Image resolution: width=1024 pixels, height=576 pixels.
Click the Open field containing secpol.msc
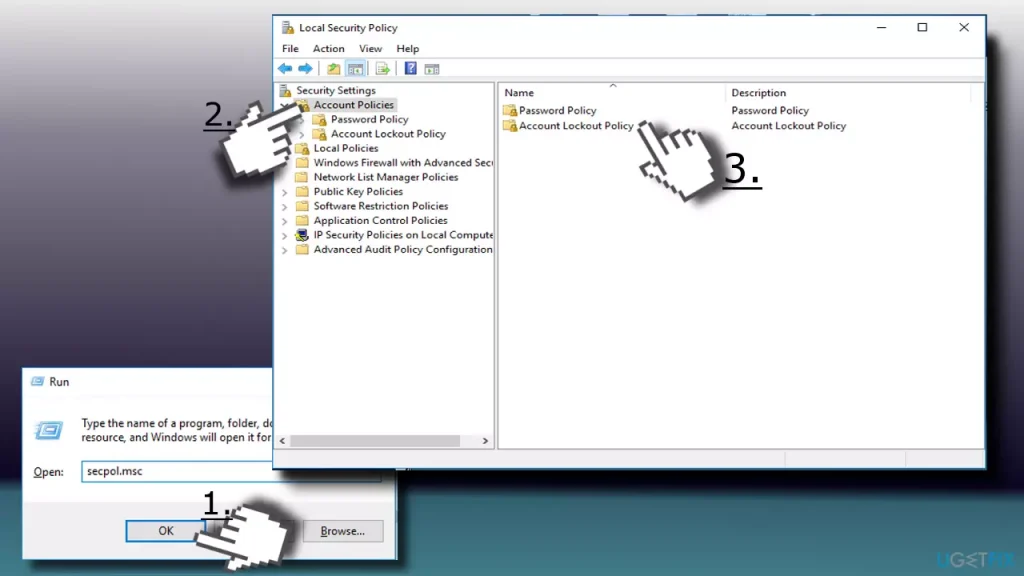click(175, 472)
